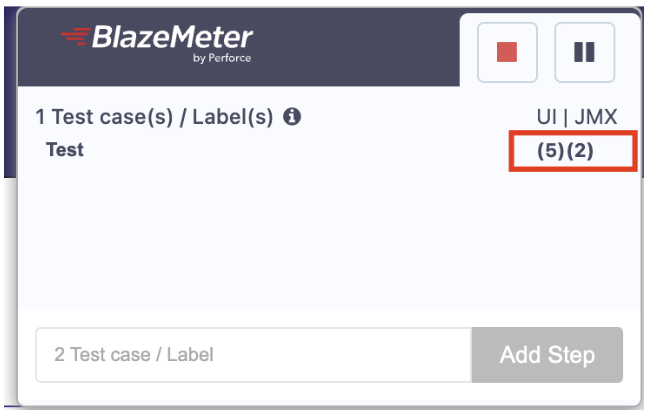The height and width of the screenshot is (410, 650).
Task: Click the "1 Test case(s) / Label(s)" heading
Action: coord(155,117)
